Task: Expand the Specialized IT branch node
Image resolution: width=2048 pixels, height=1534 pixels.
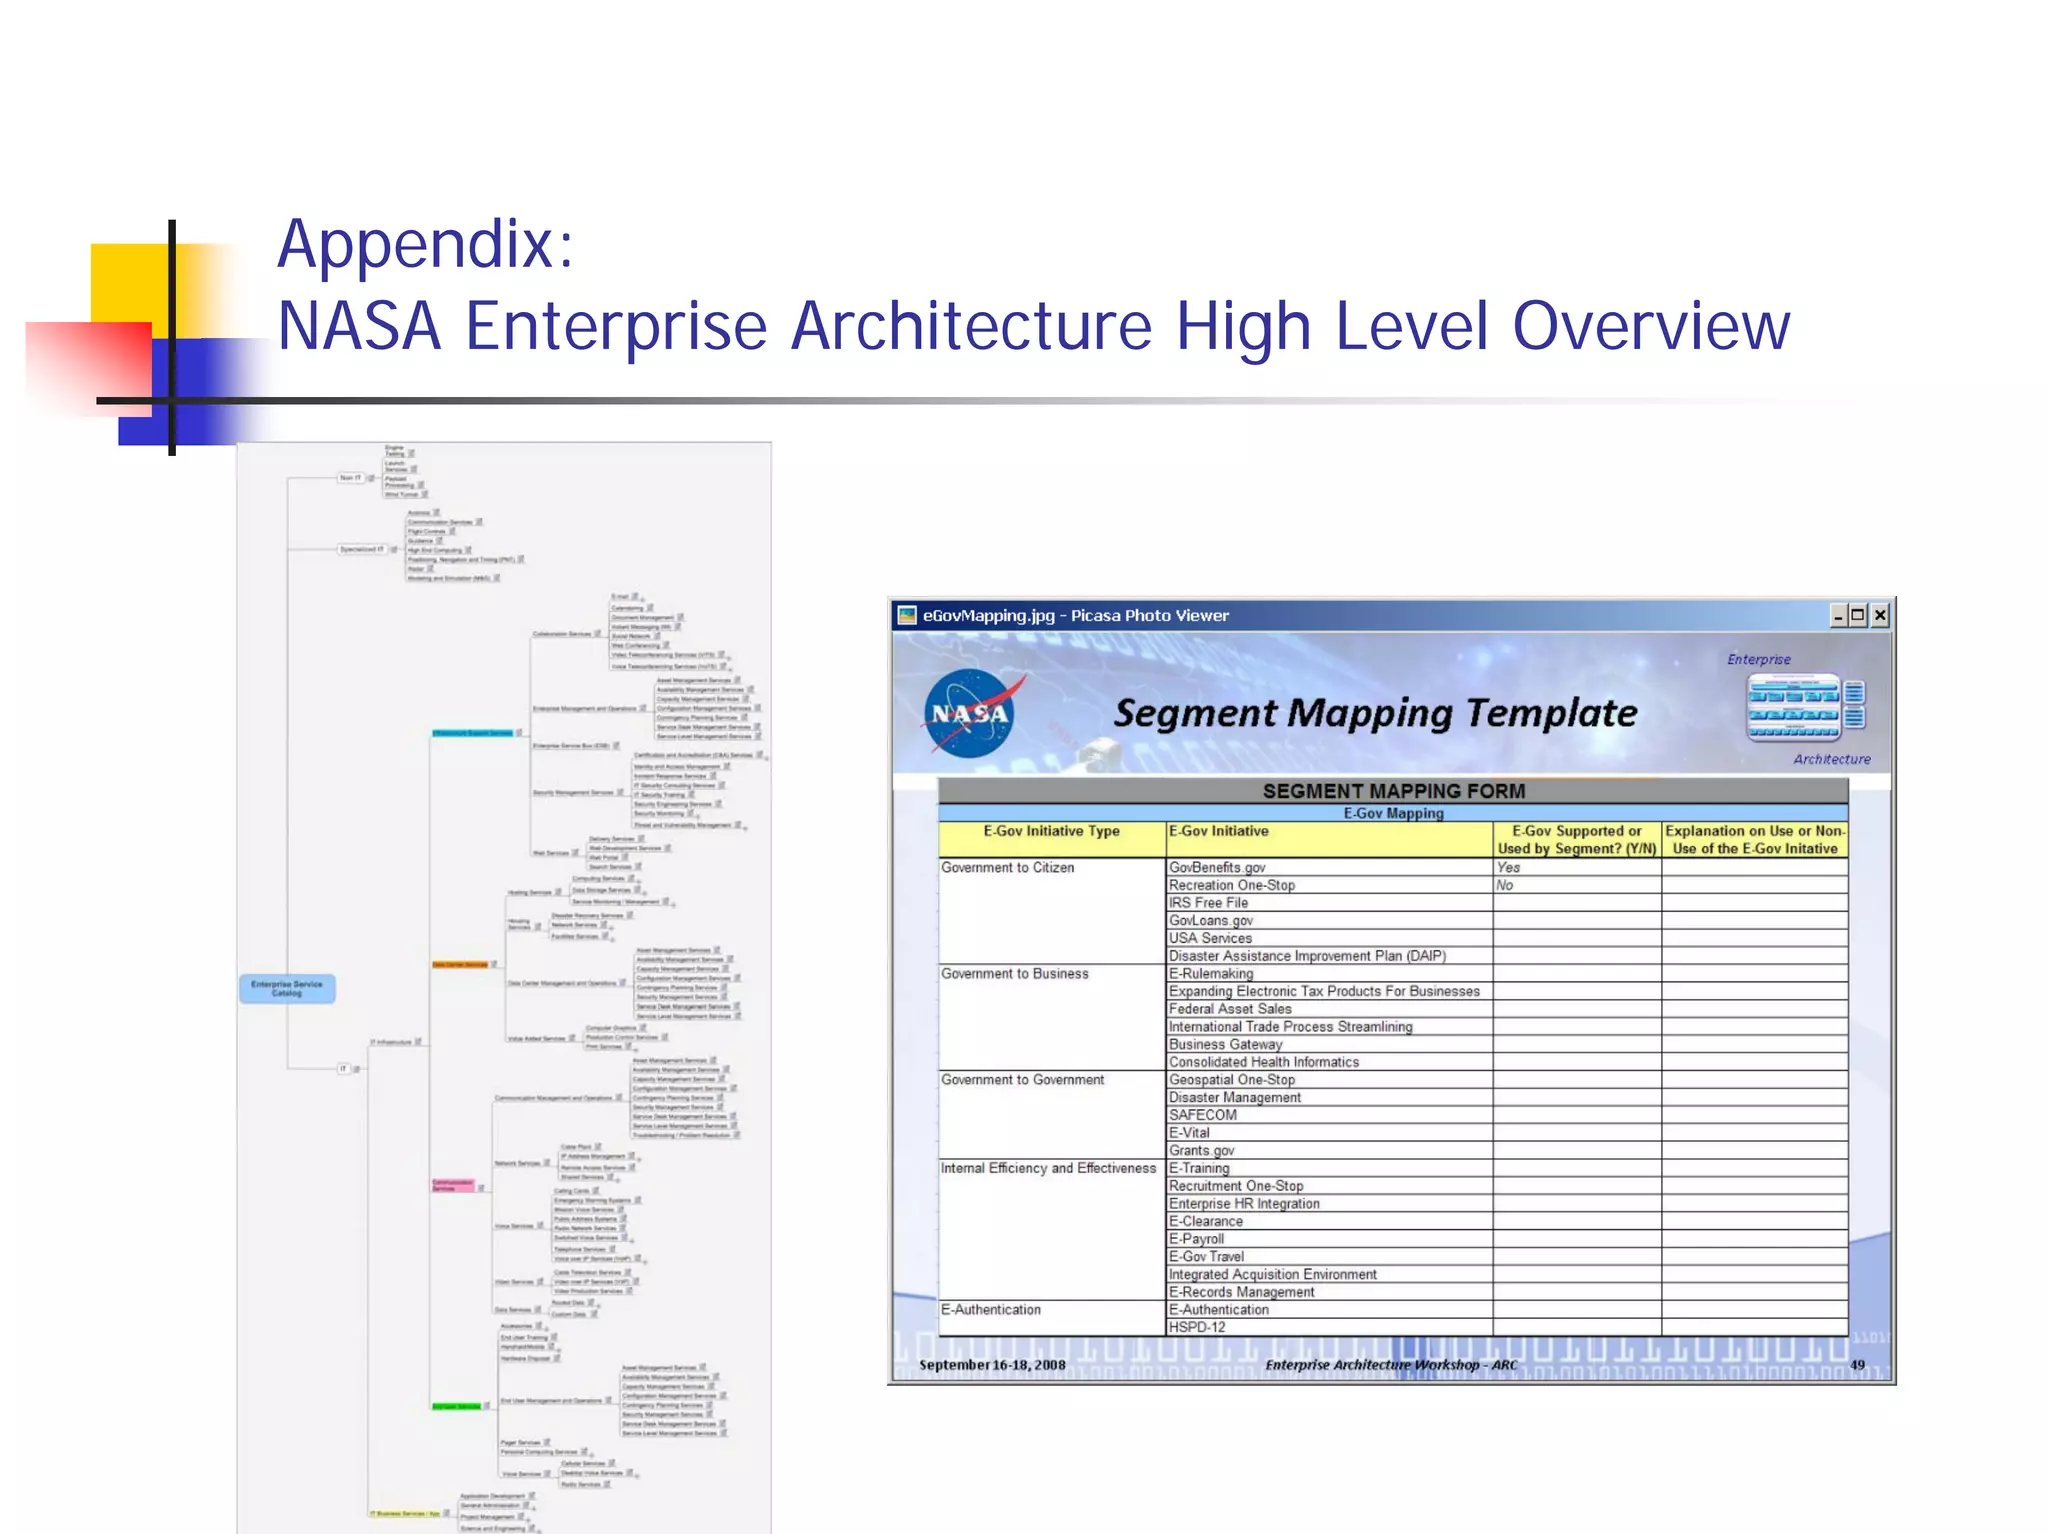Action: [361, 549]
